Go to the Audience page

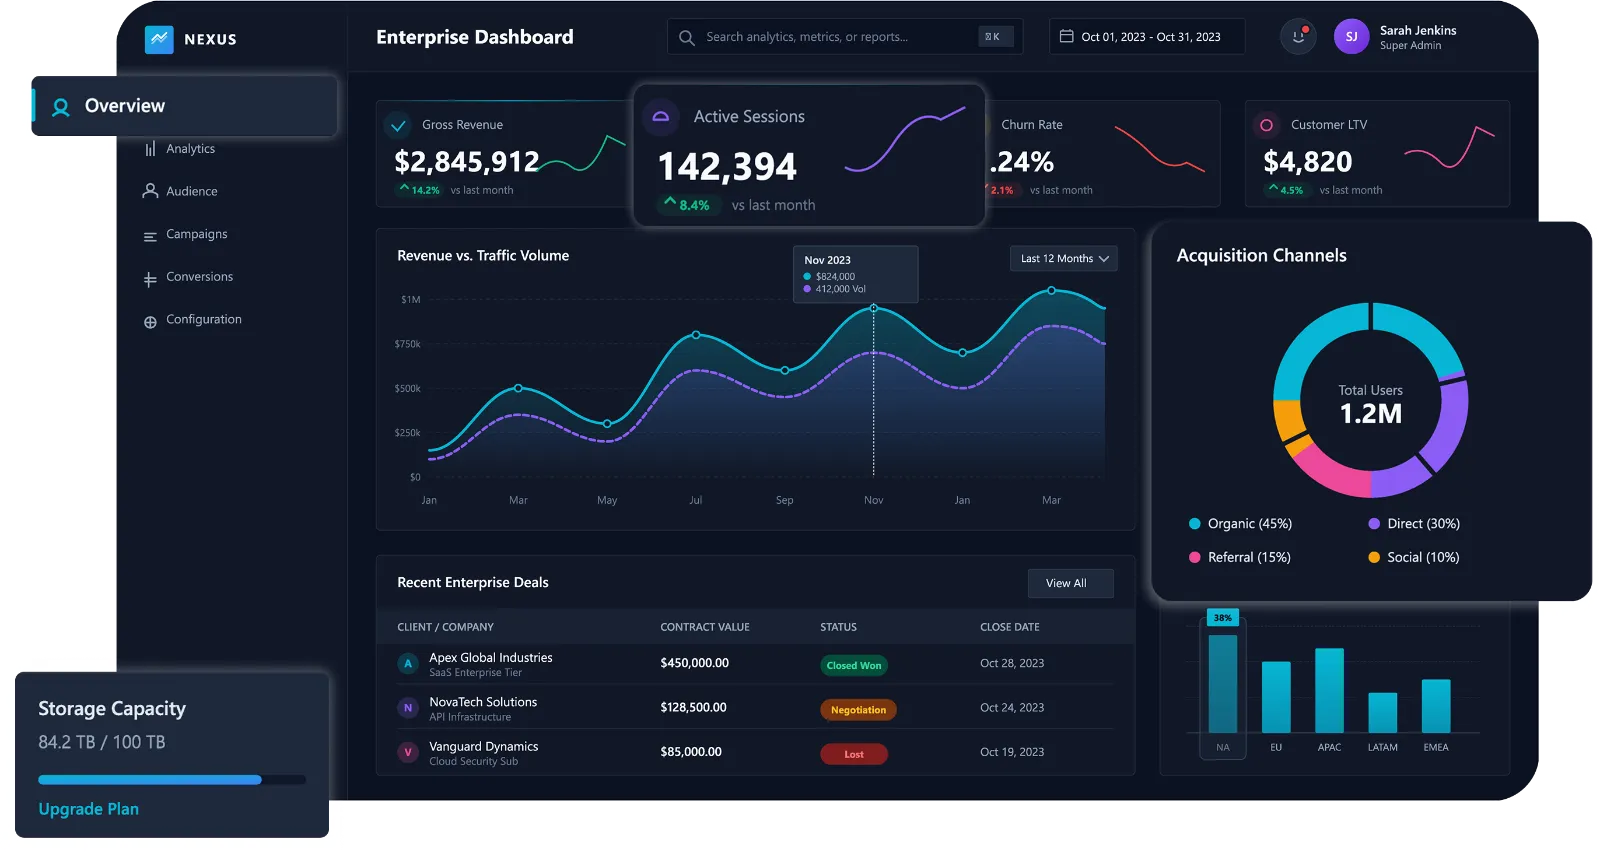(x=191, y=192)
